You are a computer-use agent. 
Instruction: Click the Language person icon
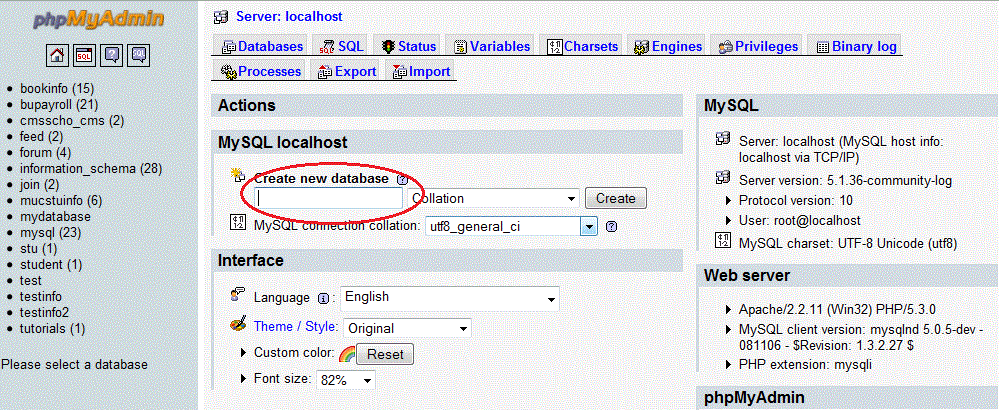coord(238,295)
